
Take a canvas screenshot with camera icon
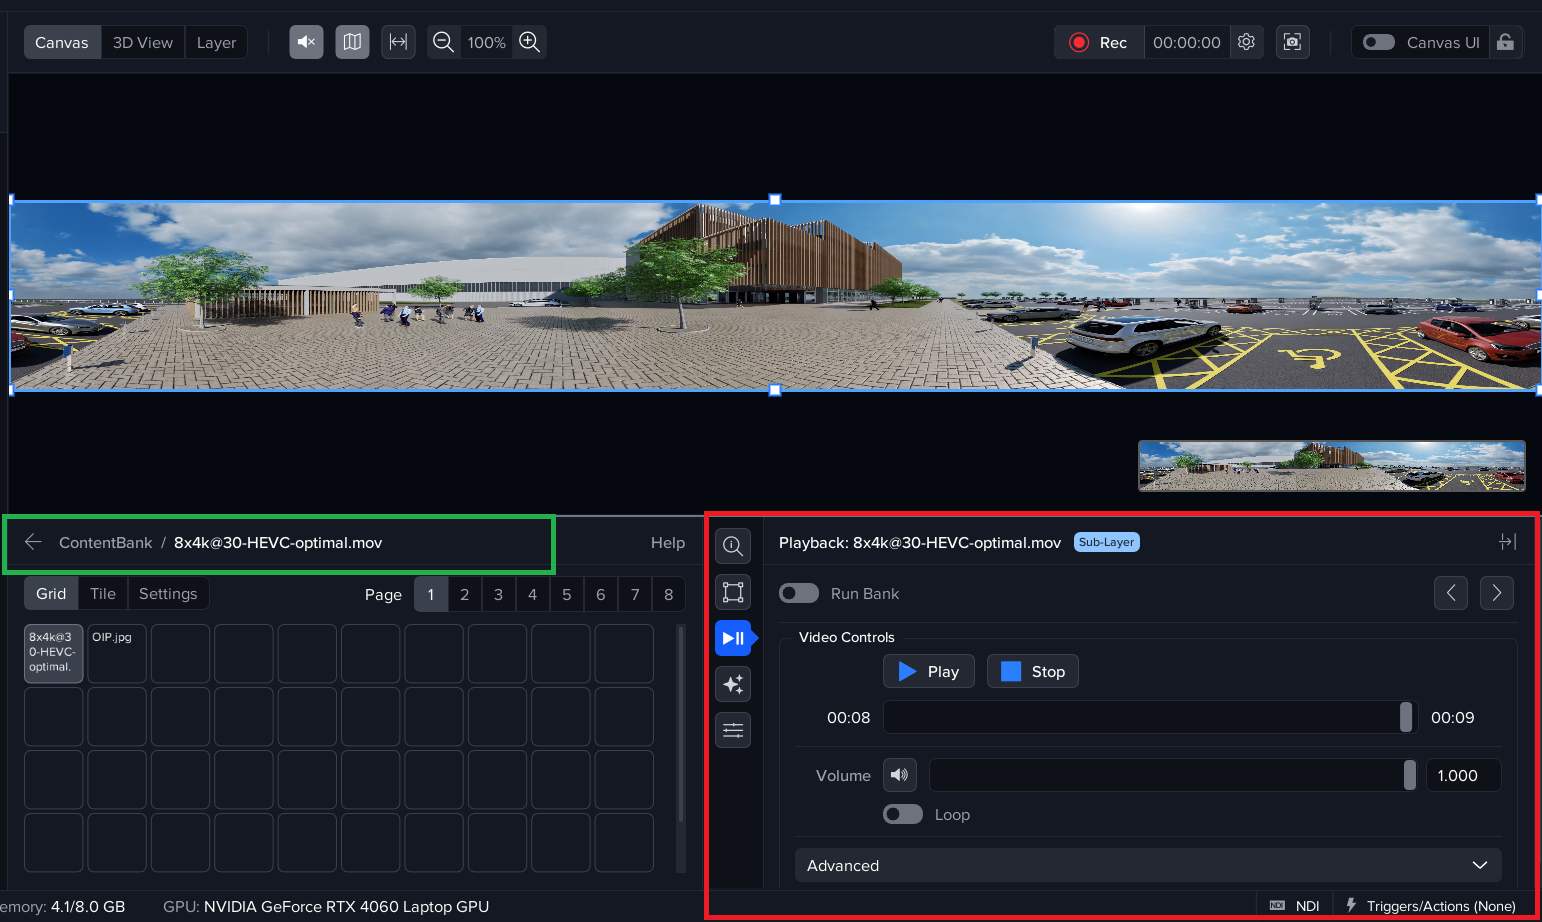pyautogui.click(x=1292, y=42)
